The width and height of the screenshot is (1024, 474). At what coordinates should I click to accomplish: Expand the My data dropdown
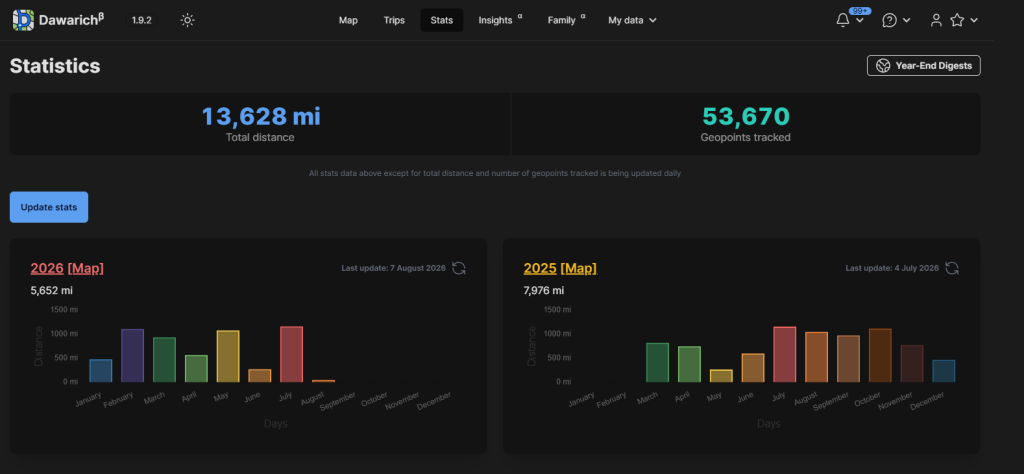[x=632, y=20]
